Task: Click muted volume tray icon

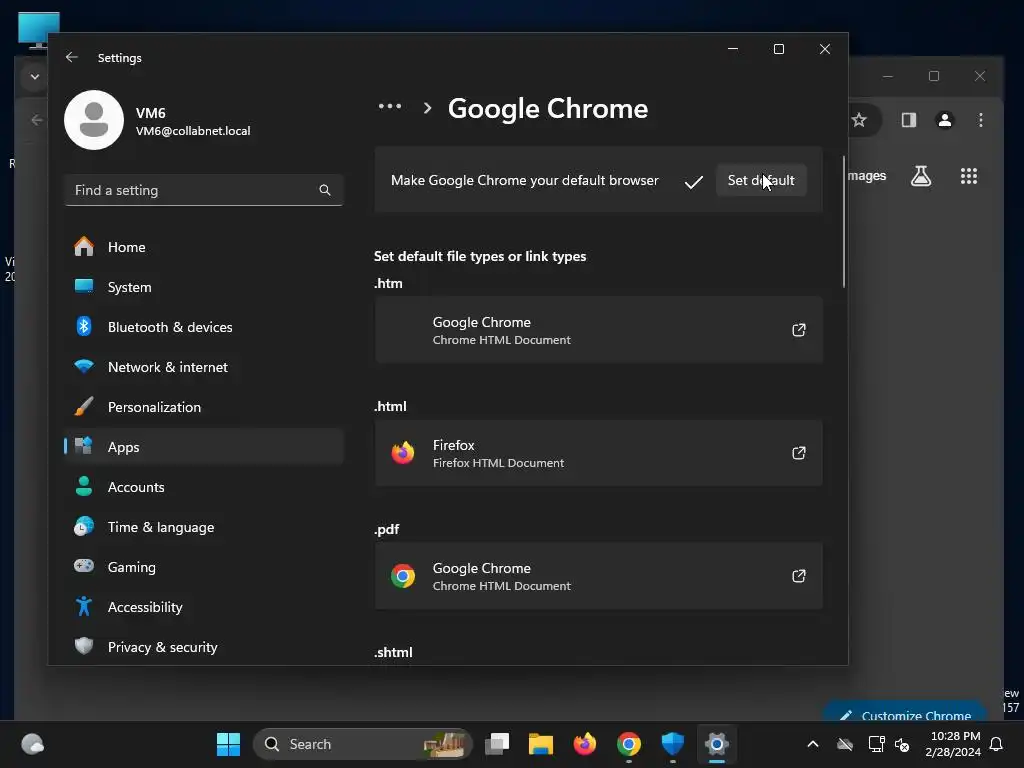Action: point(902,744)
